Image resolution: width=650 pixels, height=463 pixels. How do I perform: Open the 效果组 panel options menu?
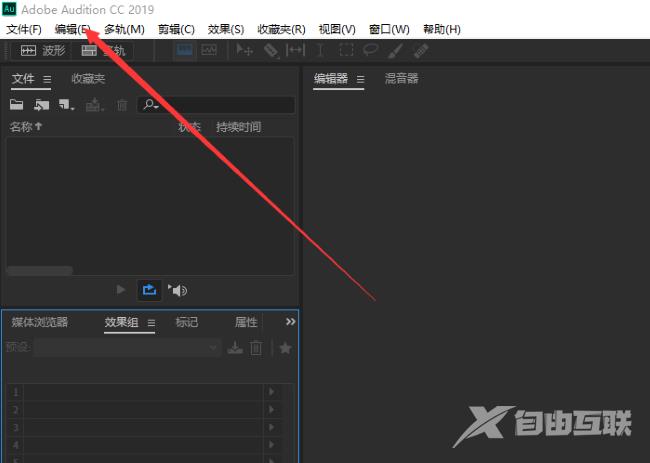pos(151,322)
